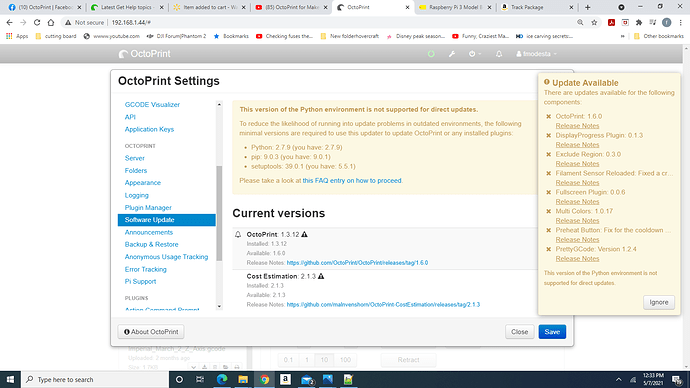Close the OctoPrint Settings dialog

coord(519,332)
